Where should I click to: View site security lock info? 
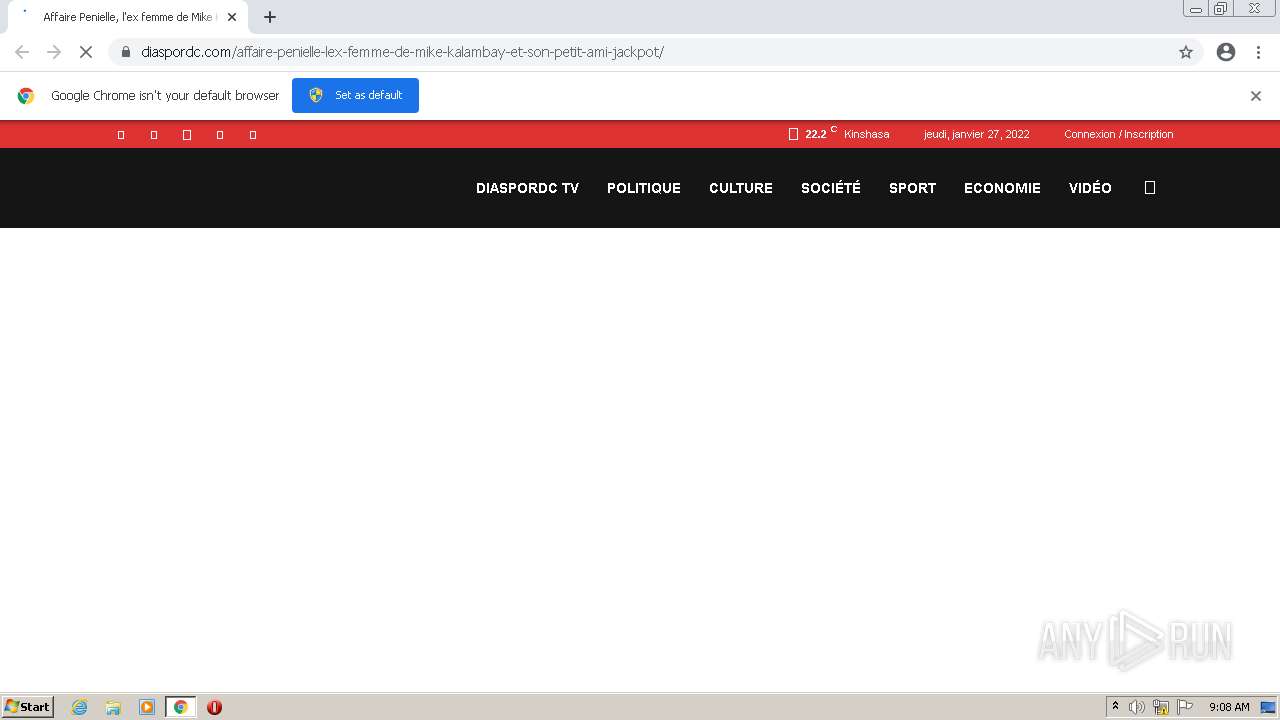coord(125,52)
